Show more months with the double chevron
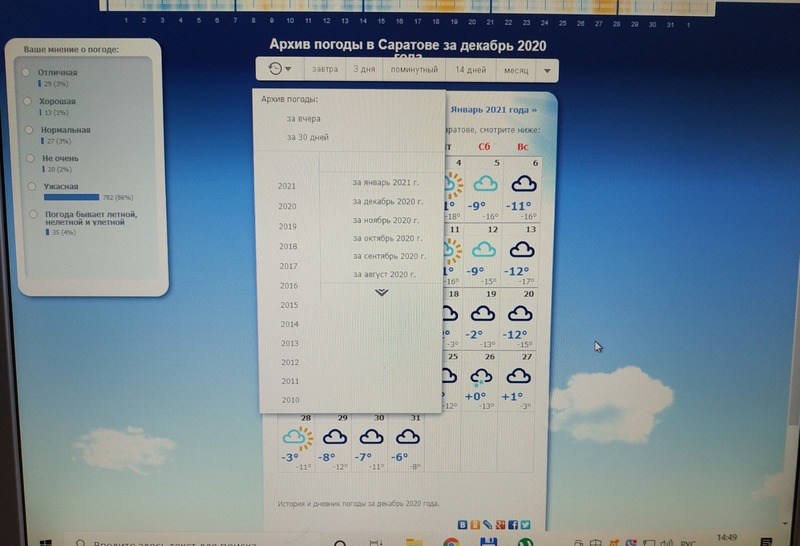The image size is (800, 546). [381, 292]
